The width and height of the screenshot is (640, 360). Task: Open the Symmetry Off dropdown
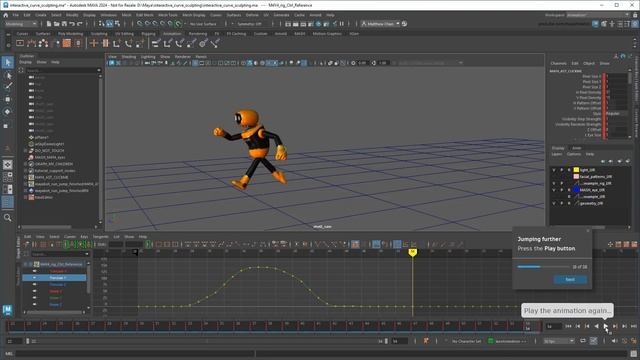[x=251, y=24]
